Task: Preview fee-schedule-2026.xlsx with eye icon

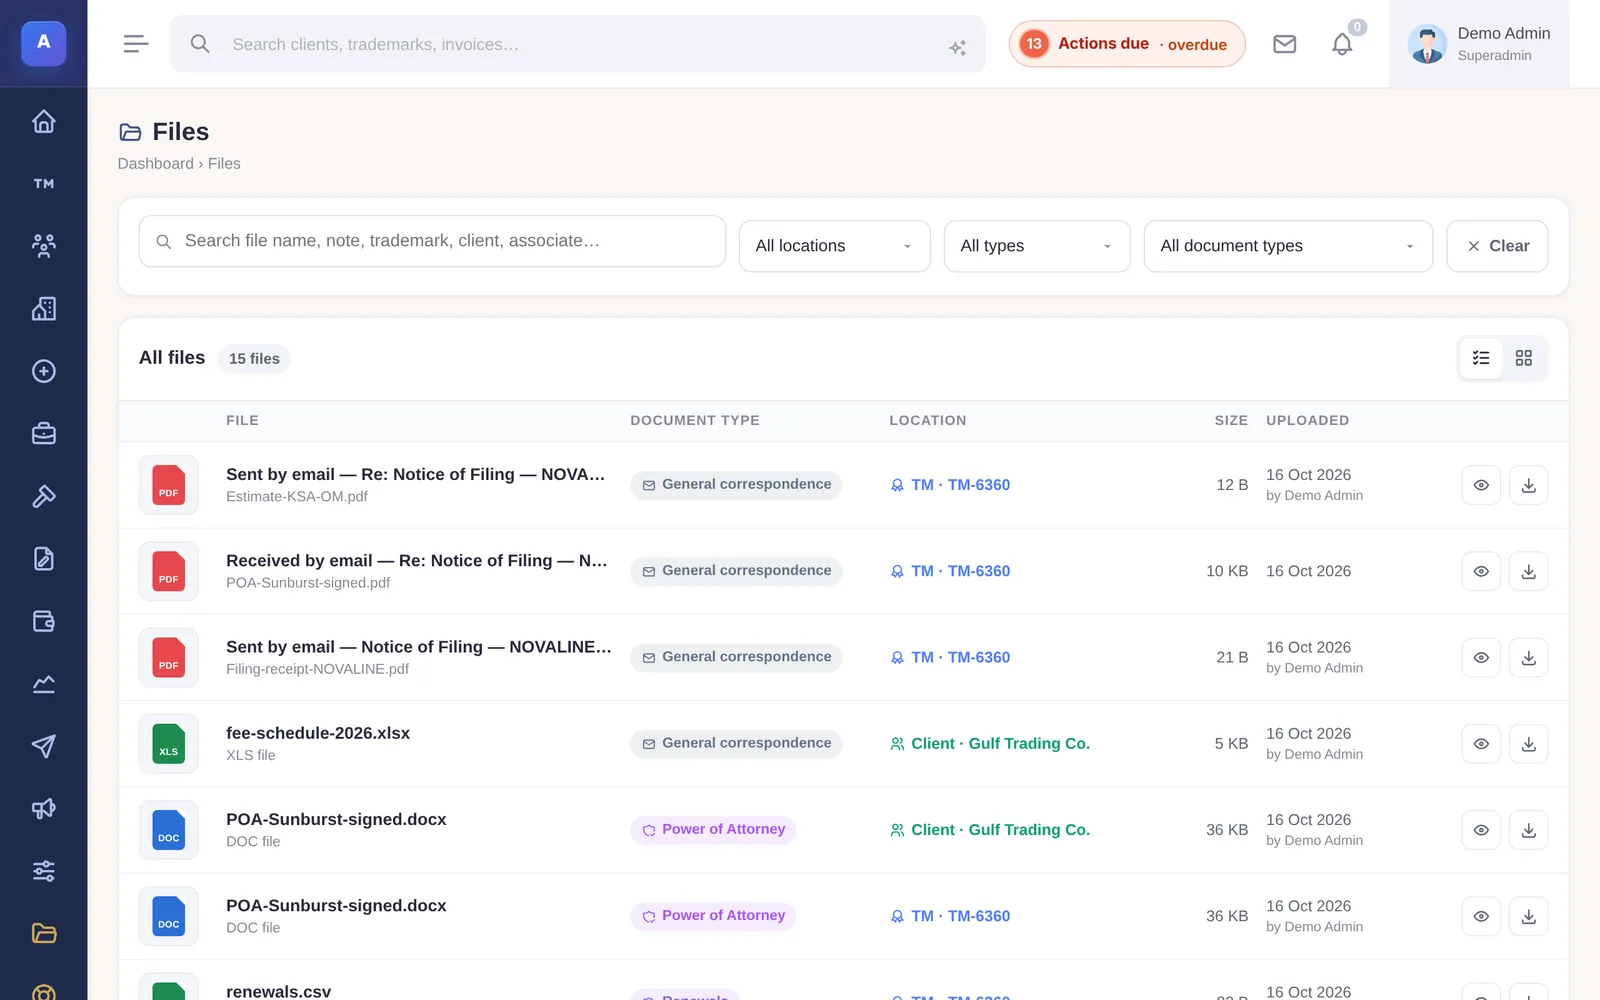Action: click(x=1481, y=744)
